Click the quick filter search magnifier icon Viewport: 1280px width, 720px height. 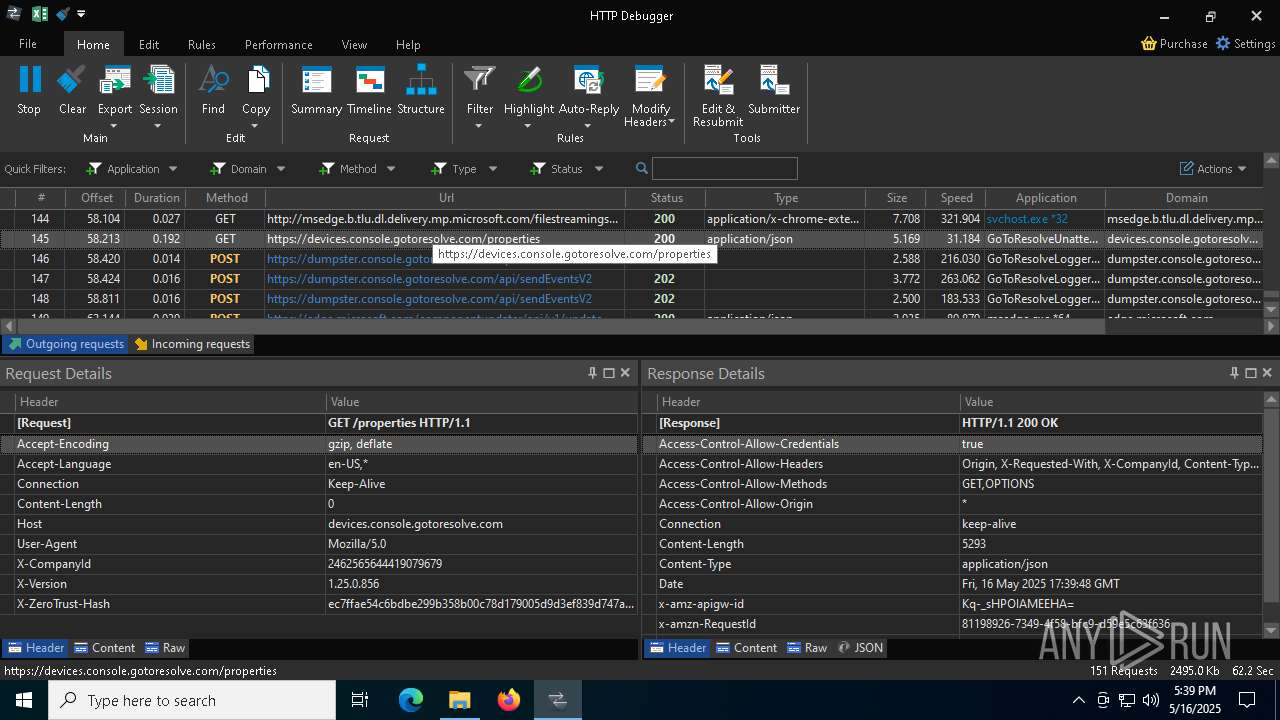pyautogui.click(x=642, y=168)
